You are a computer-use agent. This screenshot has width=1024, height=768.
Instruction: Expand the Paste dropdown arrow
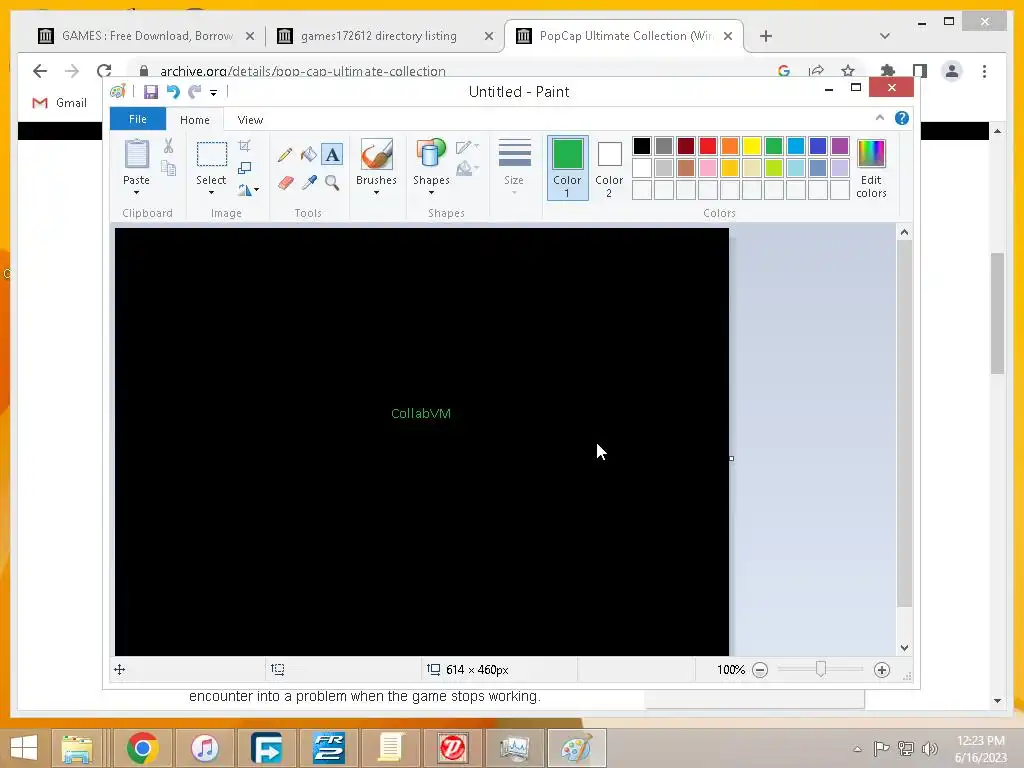tap(136, 193)
